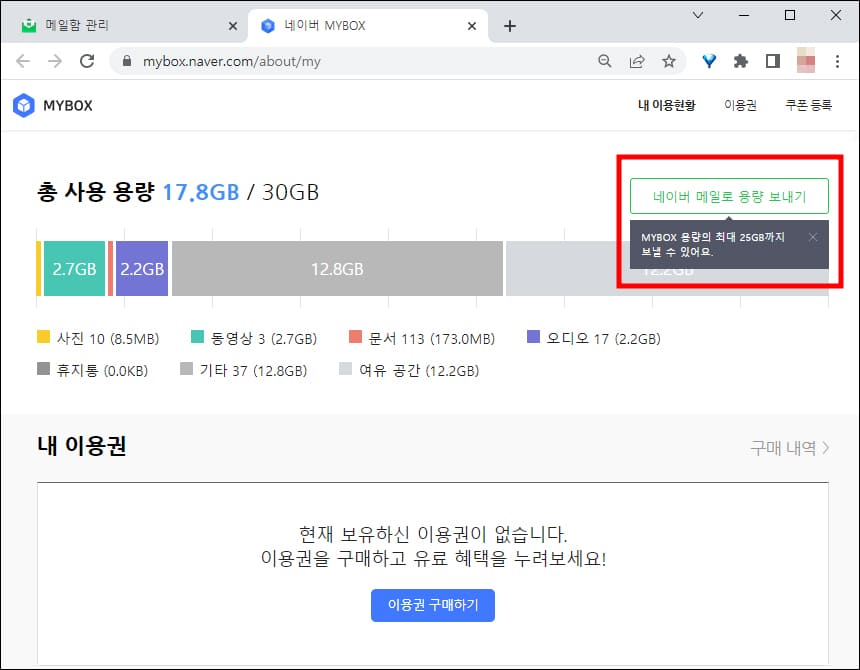860x670 pixels.
Task: Click the 네이버 메일로 용량 보내기 button
Action: point(729,196)
